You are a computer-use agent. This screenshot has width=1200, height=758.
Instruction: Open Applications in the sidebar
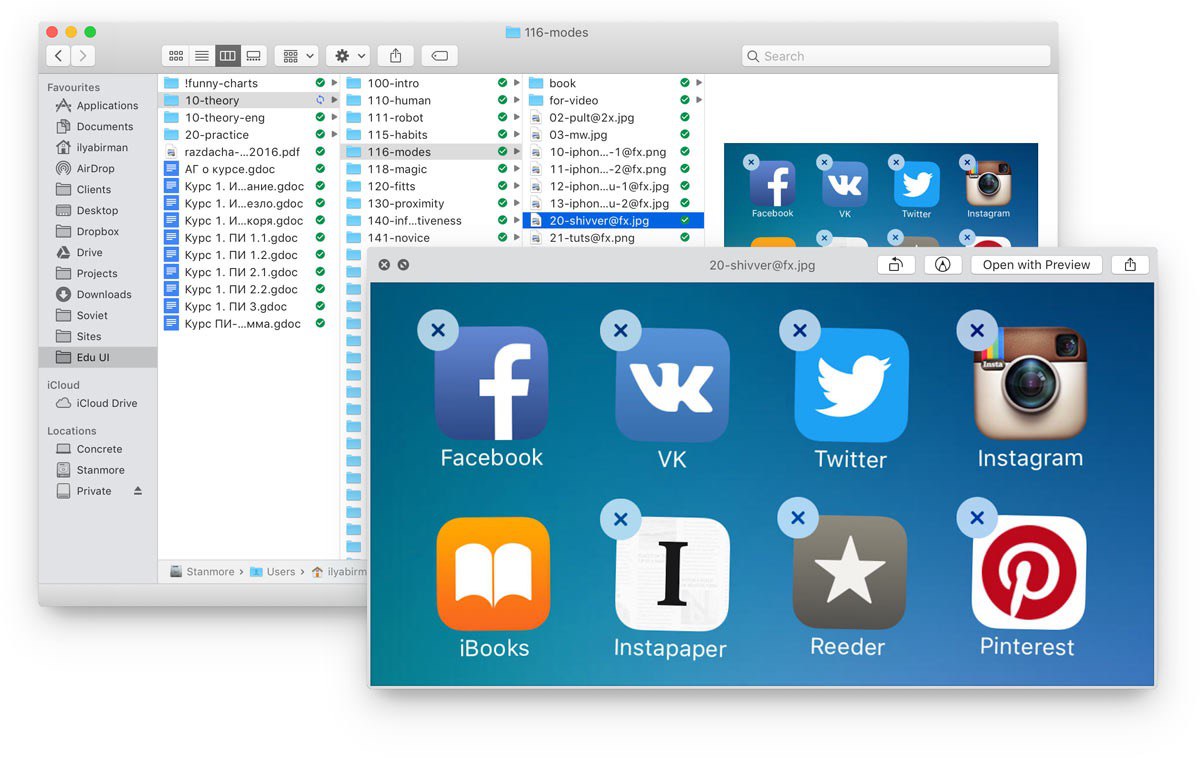[x=98, y=105]
